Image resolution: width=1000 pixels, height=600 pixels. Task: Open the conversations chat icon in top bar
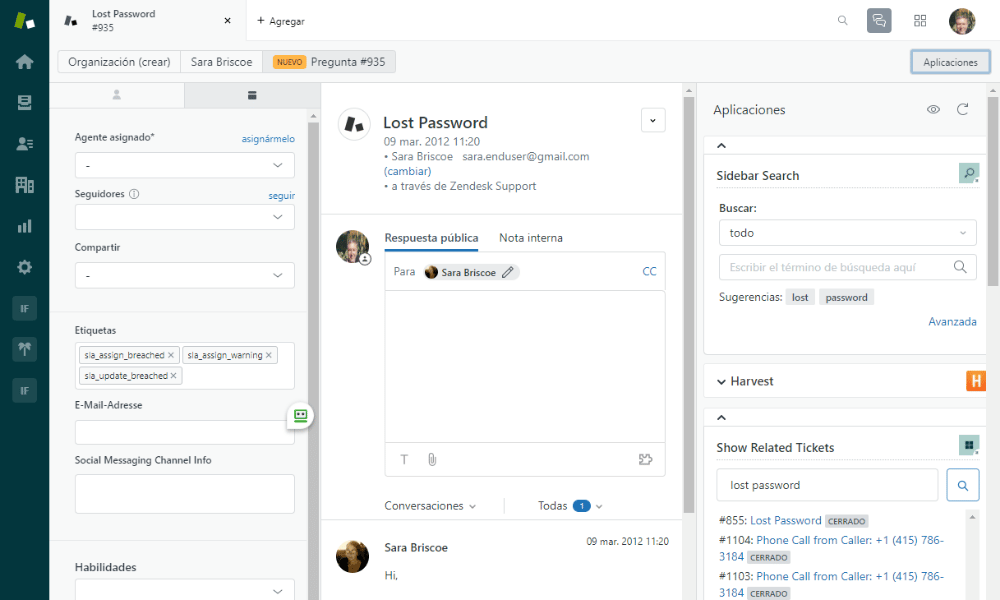point(879,20)
